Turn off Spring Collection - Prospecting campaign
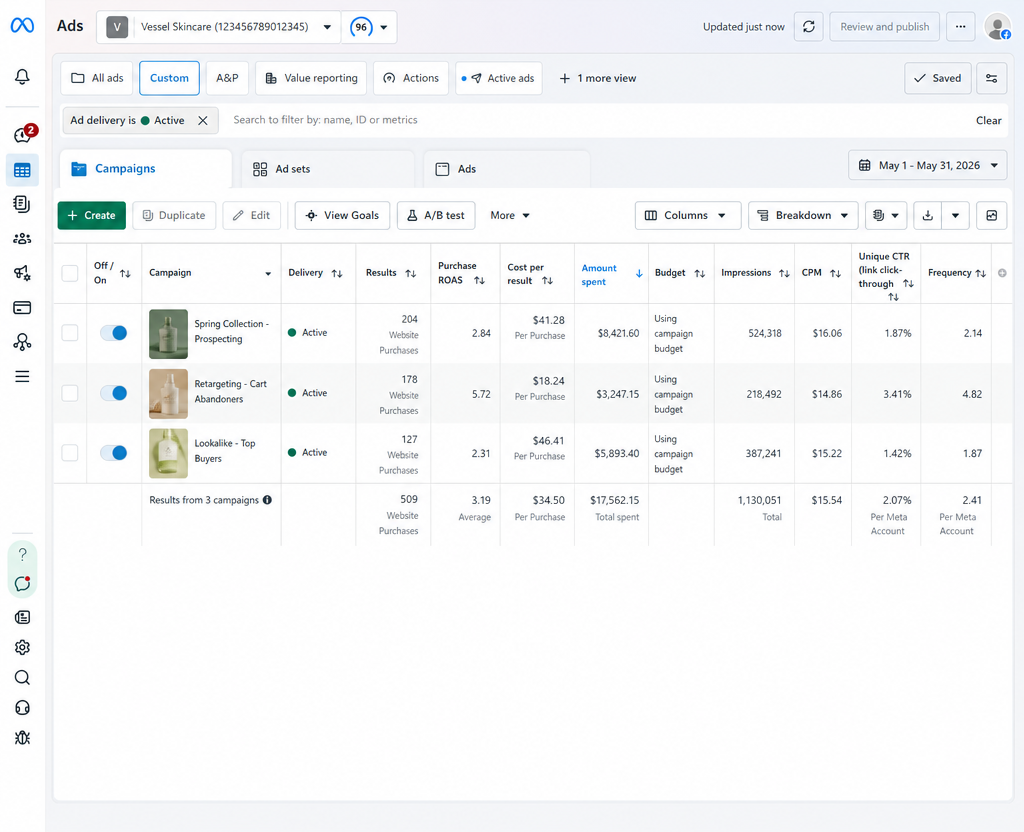 [x=114, y=333]
